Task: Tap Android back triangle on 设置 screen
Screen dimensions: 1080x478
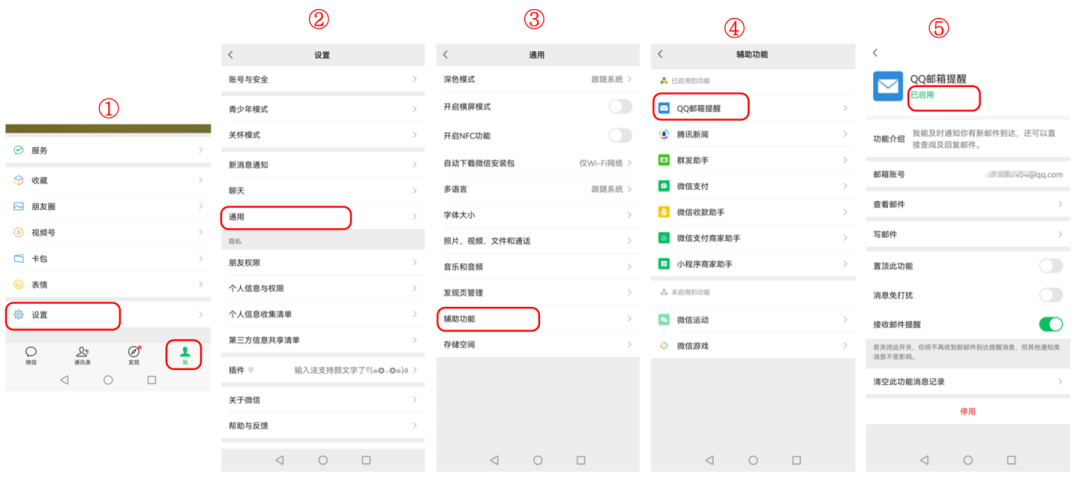Action: point(279,460)
